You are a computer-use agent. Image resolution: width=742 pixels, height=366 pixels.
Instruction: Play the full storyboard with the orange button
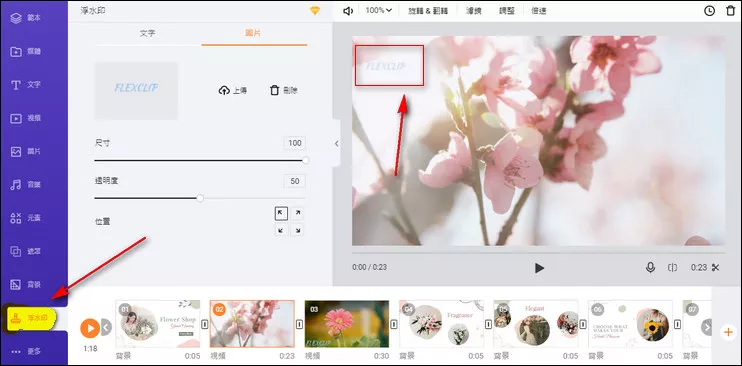(90, 328)
